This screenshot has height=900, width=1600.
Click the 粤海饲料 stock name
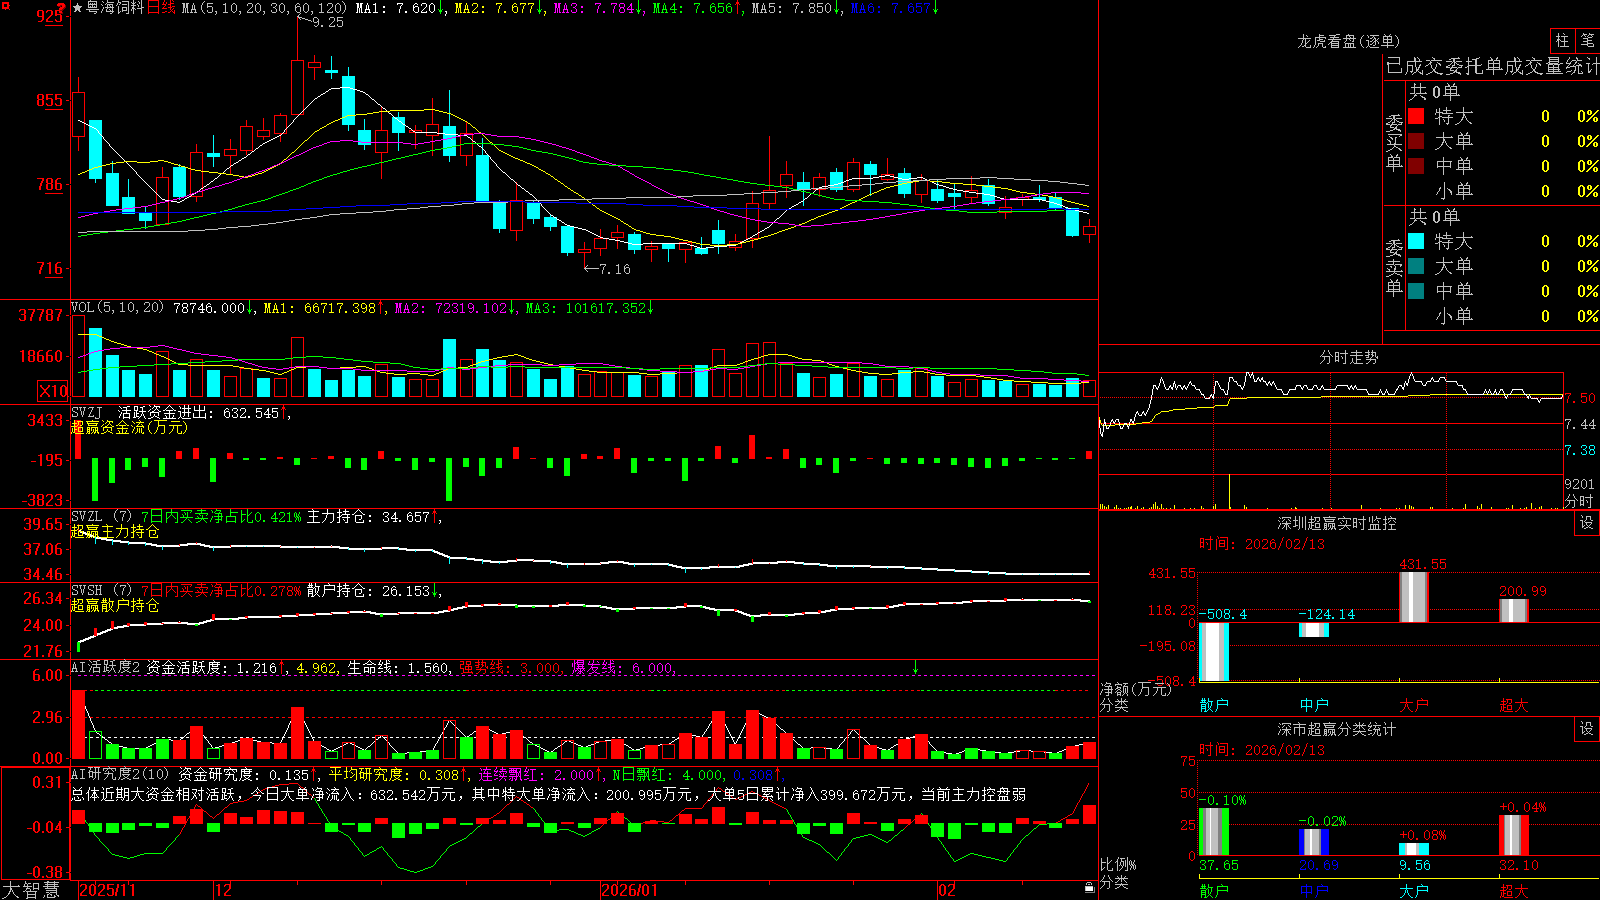[x=115, y=8]
